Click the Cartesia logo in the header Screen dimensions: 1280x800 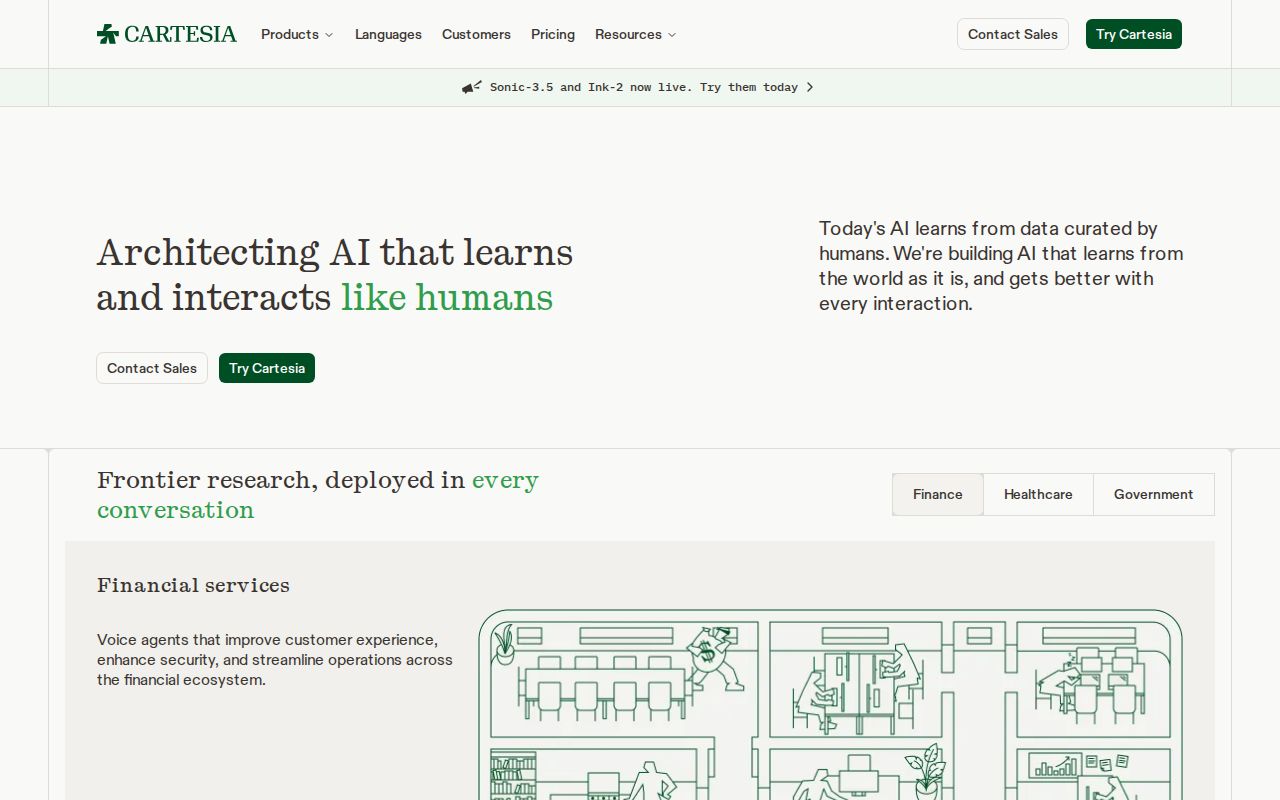(x=167, y=34)
